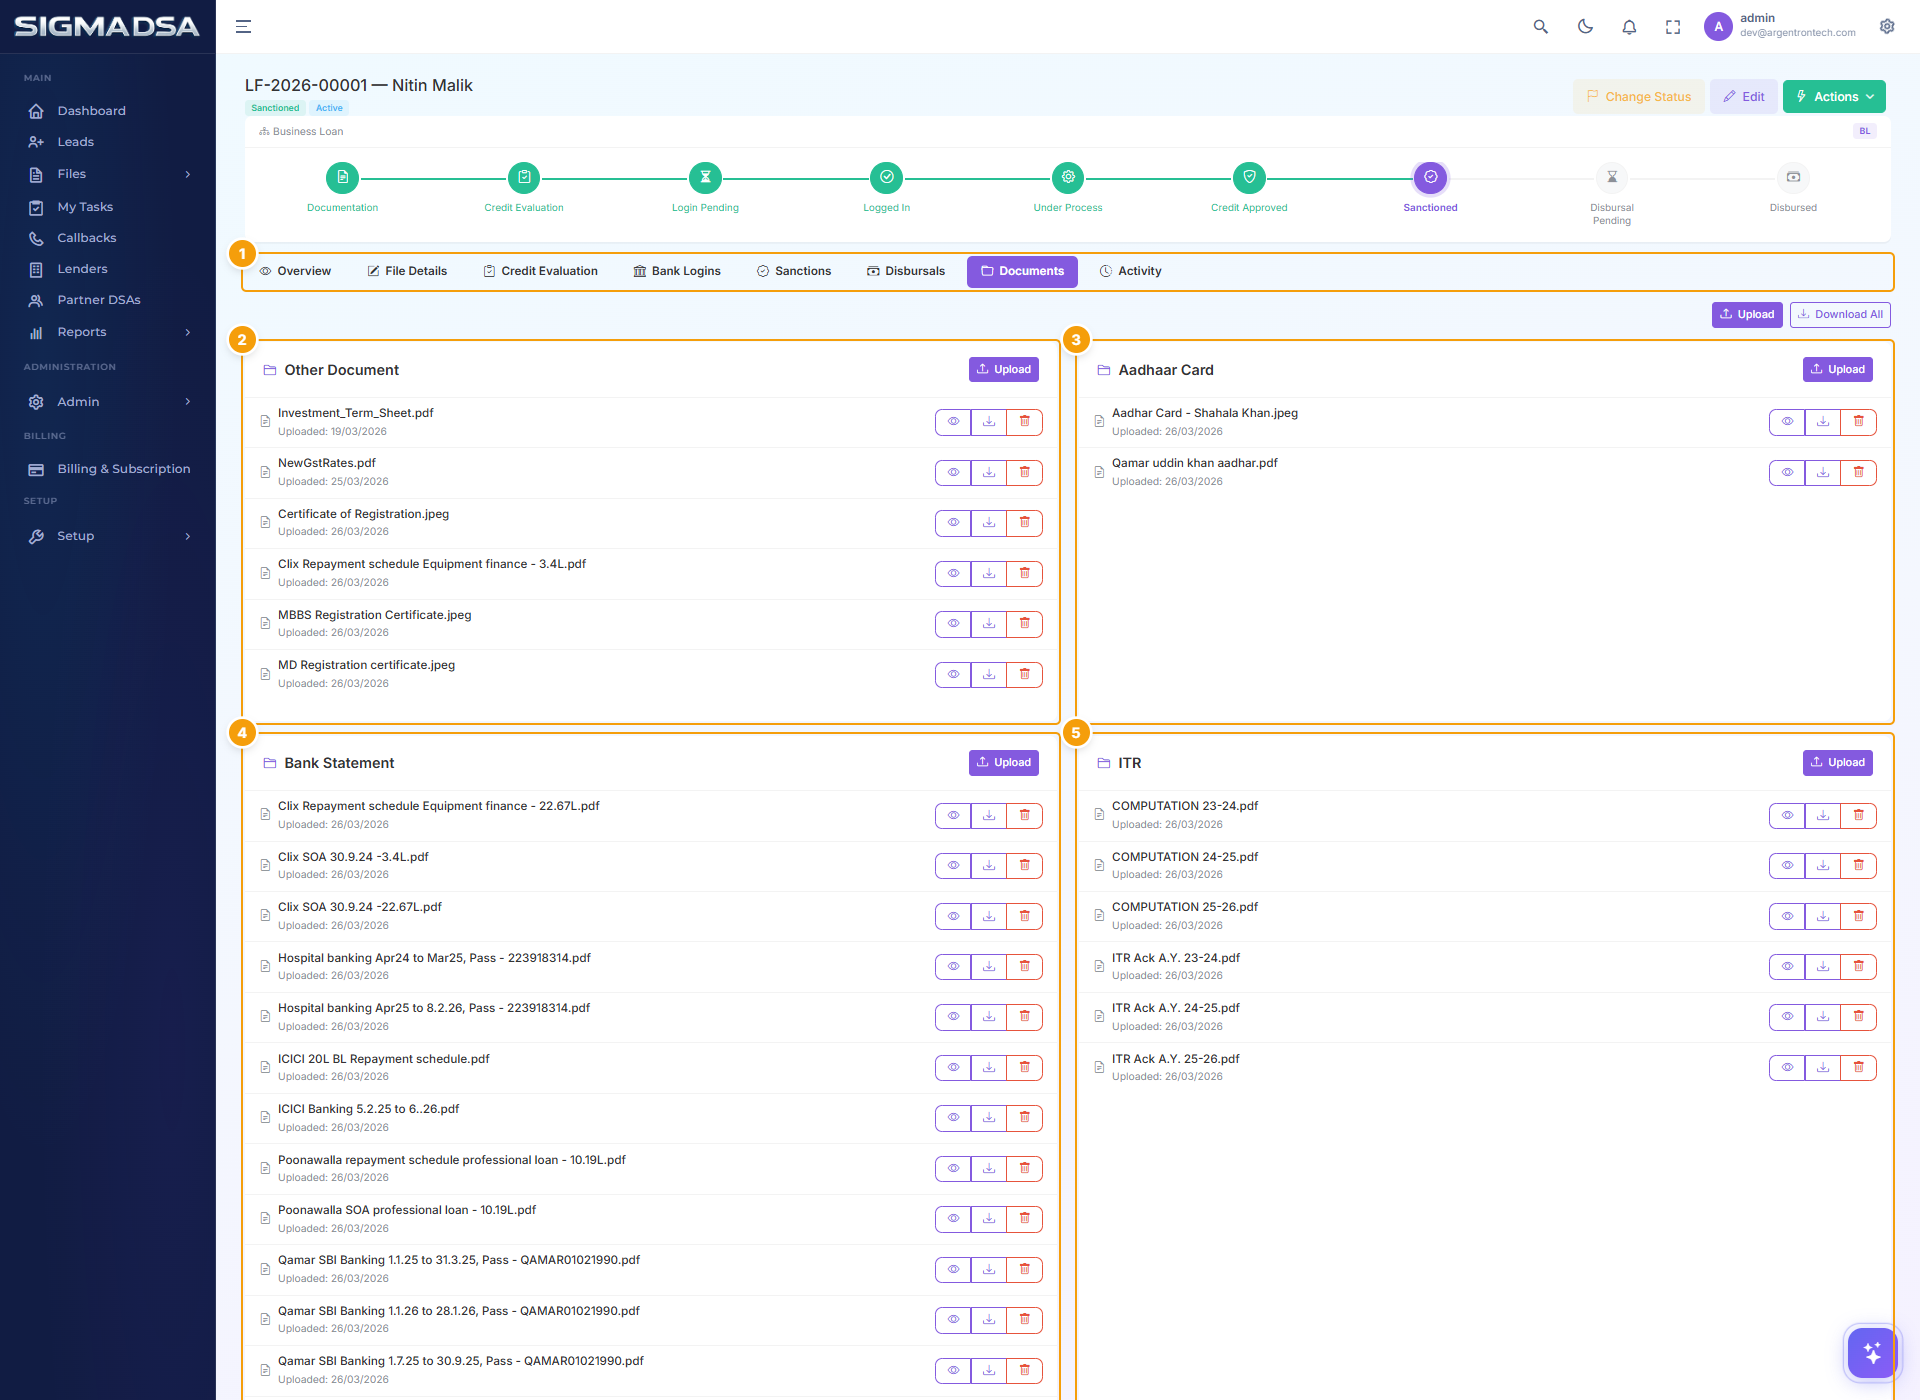Enter fullscreen mode icon
This screenshot has width=1920, height=1400.
(x=1673, y=27)
